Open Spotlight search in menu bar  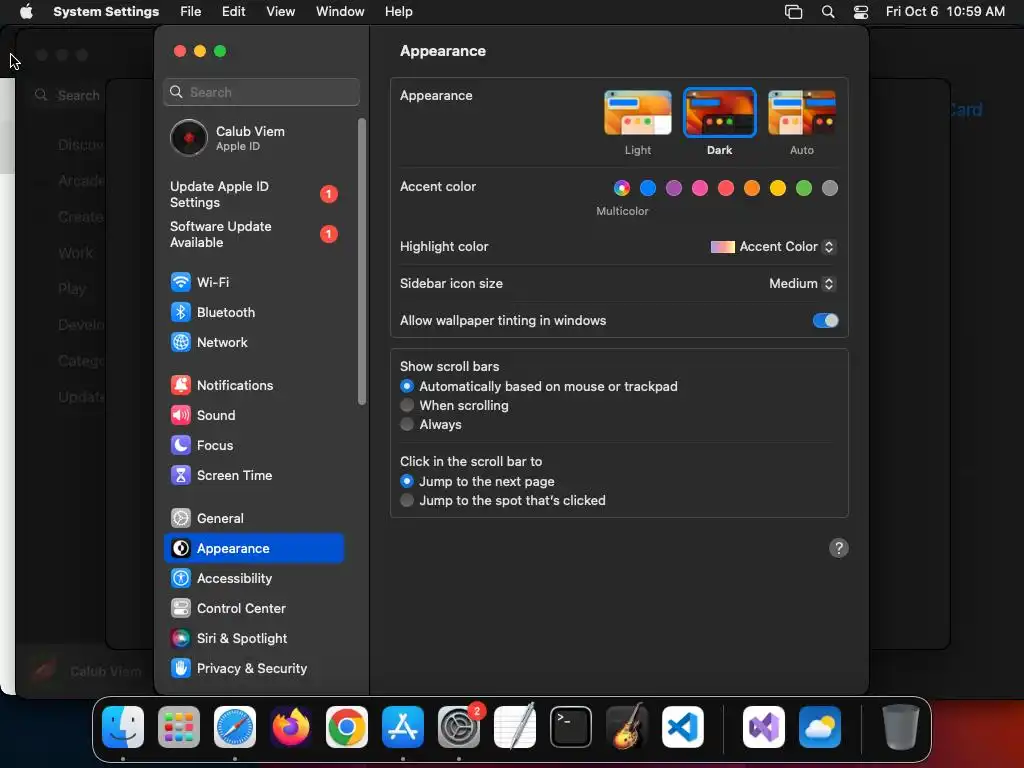click(827, 12)
